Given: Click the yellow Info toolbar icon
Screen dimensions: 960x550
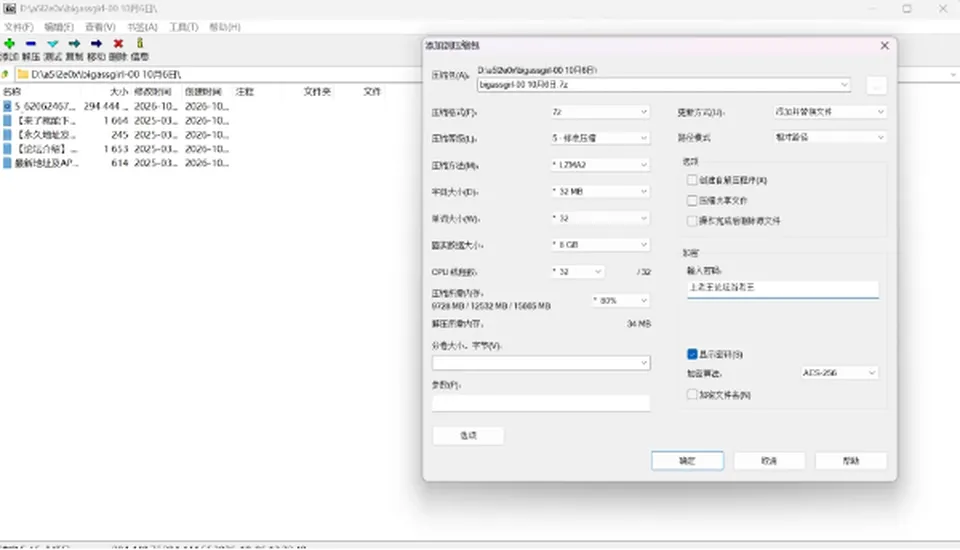Looking at the screenshot, I should (x=140, y=43).
